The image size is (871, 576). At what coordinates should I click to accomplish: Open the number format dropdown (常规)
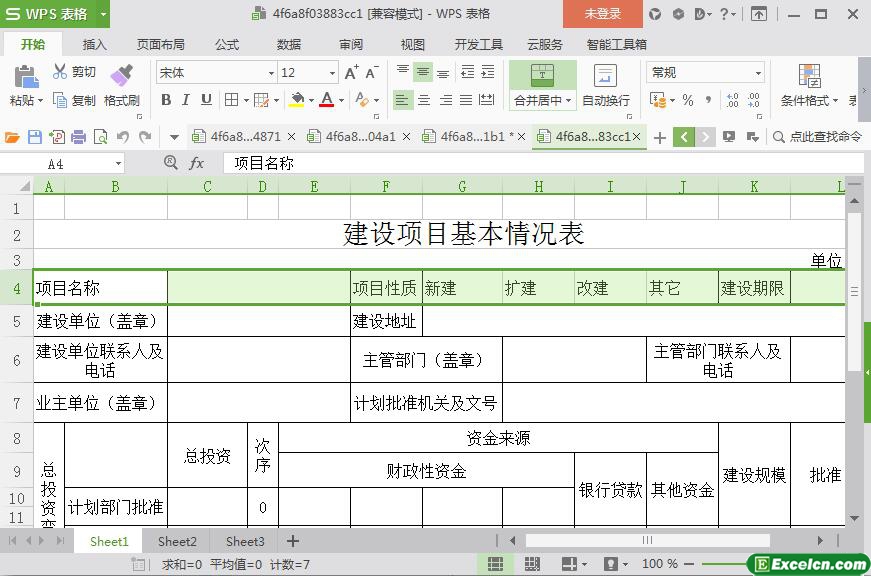point(758,73)
